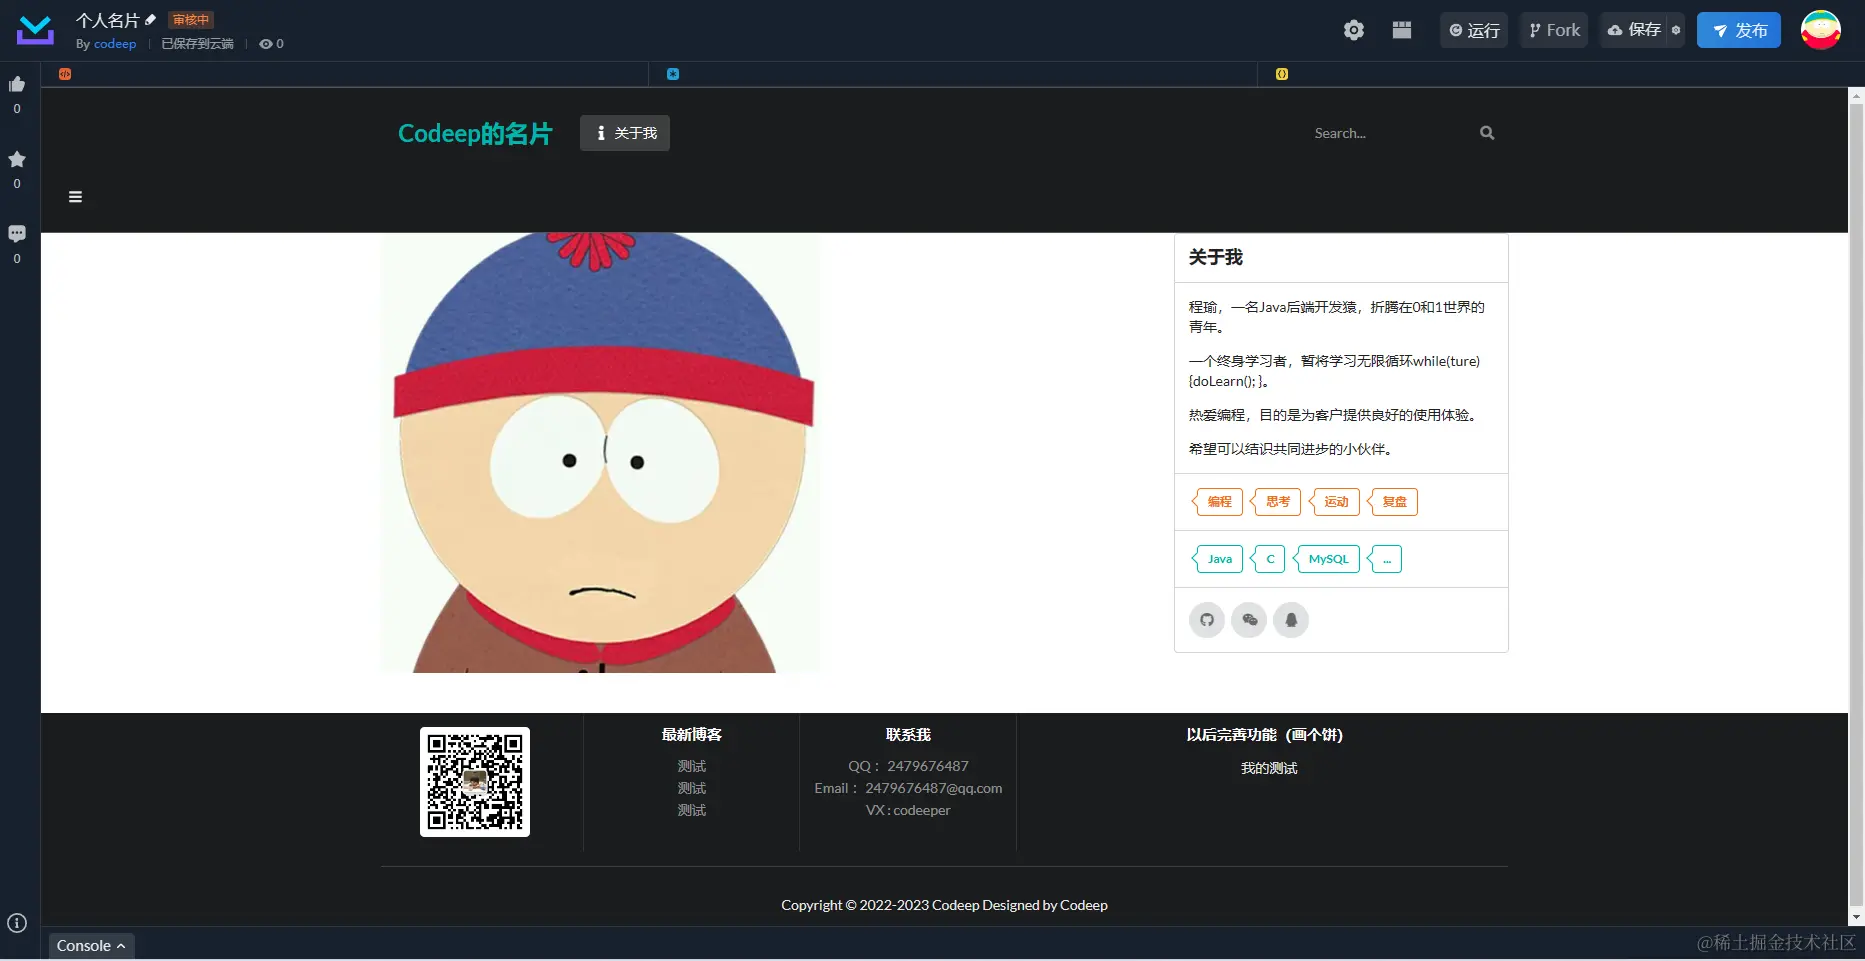1865x961 pixels.
Task: Click the 复盘 tag
Action: pos(1392,502)
